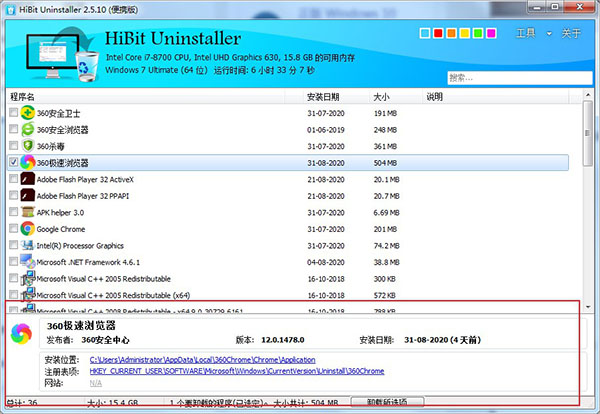Image resolution: width=600 pixels, height=414 pixels.
Task: Click the HiBit title bar app icon
Action: [11, 10]
